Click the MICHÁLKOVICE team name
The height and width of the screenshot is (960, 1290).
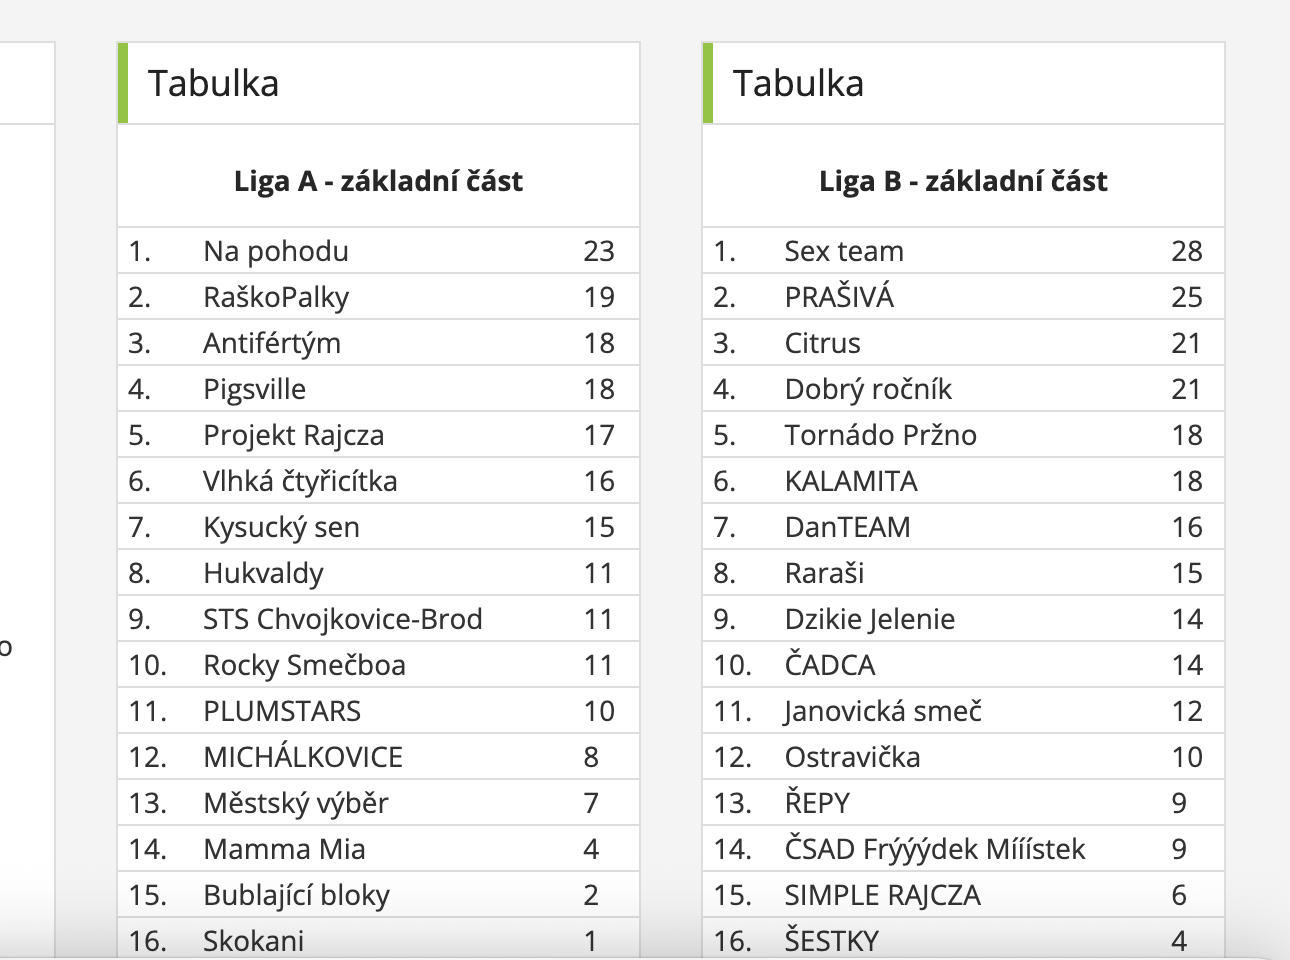[303, 757]
